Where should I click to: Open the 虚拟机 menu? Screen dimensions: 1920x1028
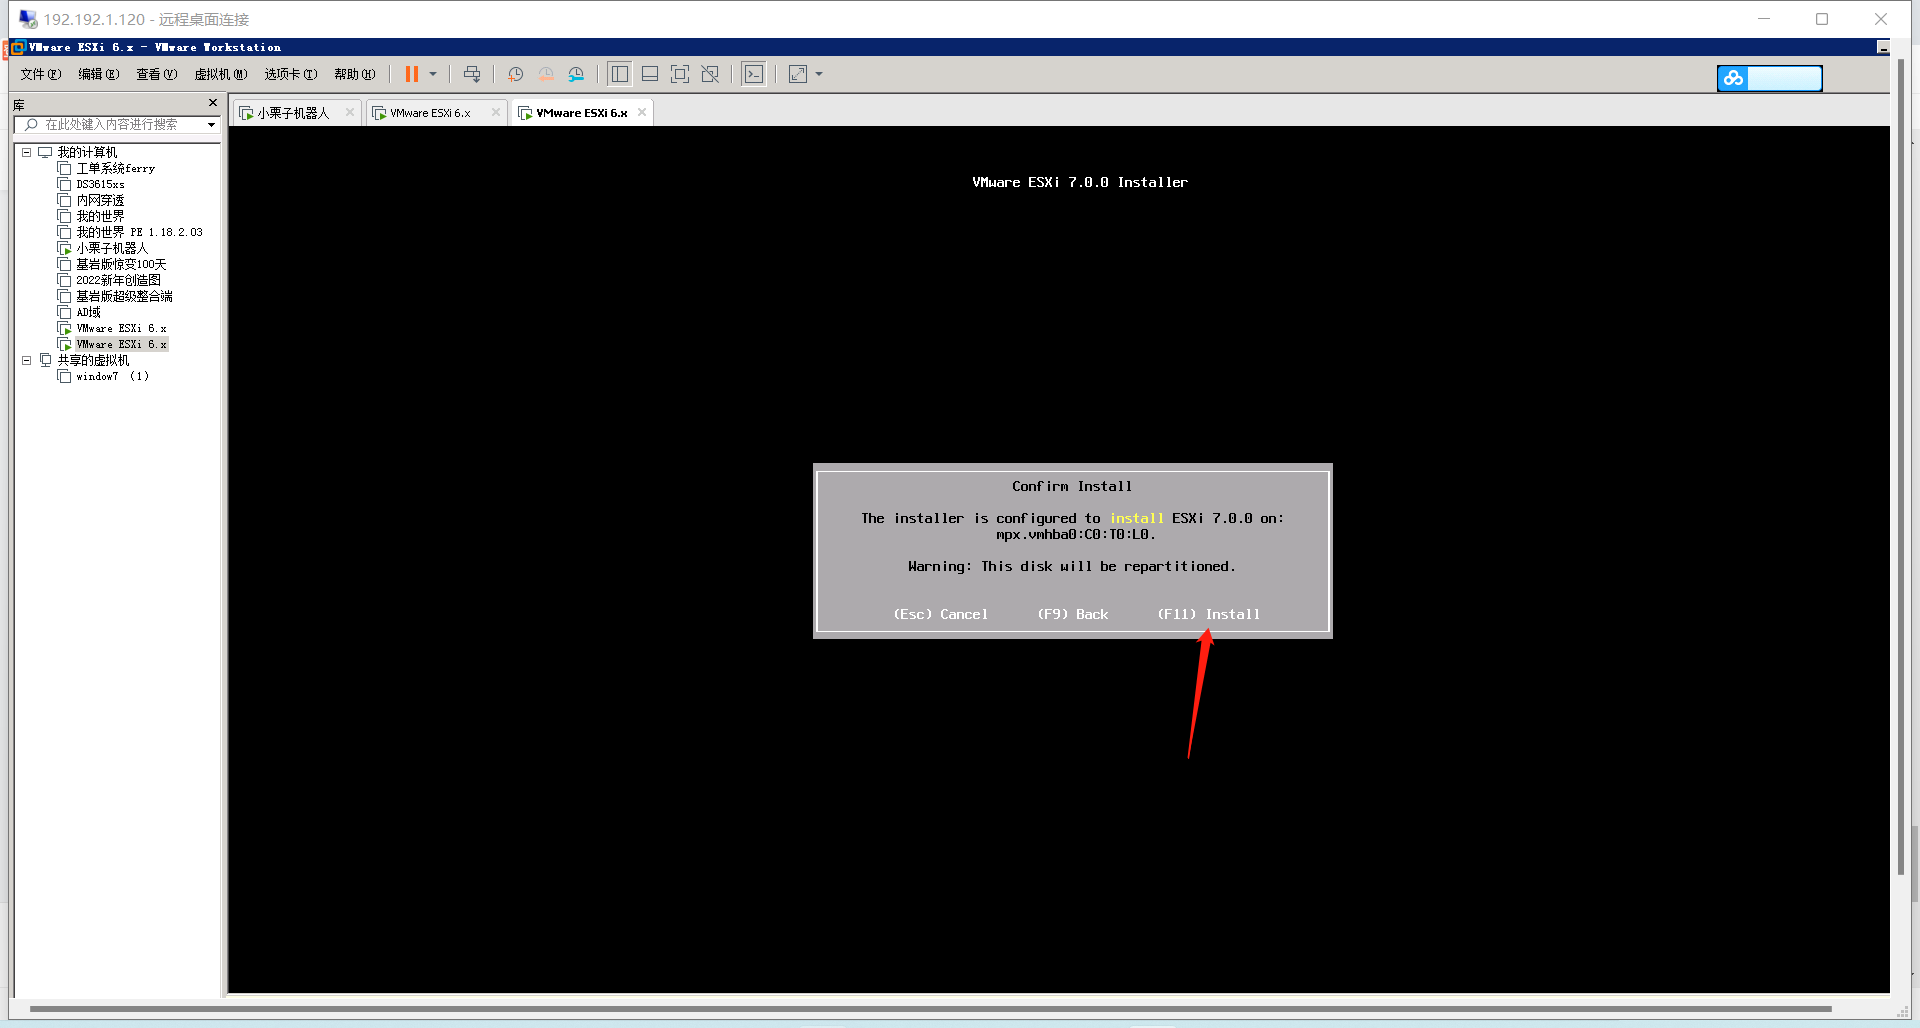coord(221,74)
